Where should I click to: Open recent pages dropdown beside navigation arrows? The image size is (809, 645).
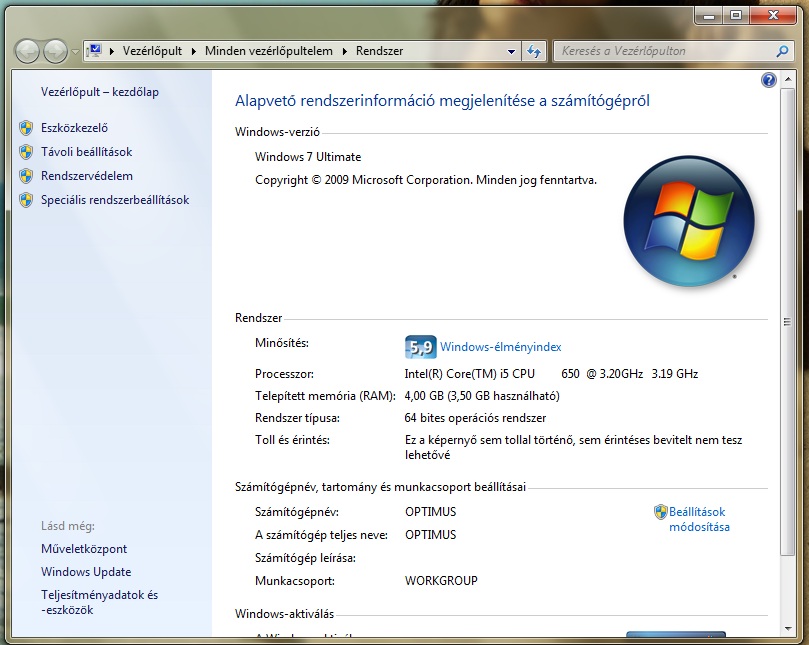[x=75, y=52]
